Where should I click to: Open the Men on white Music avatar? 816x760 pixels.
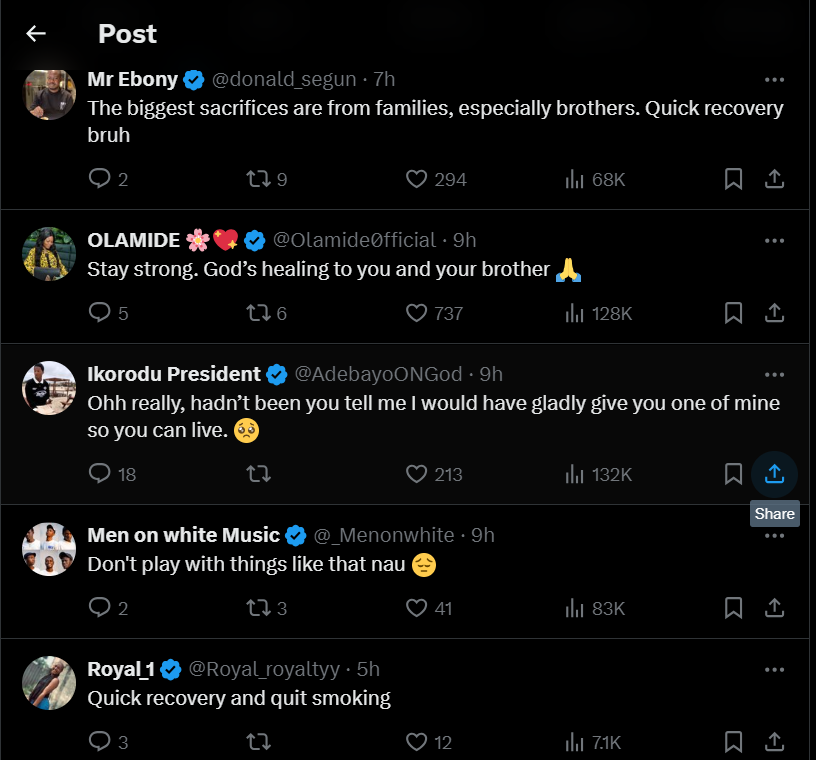click(x=49, y=549)
